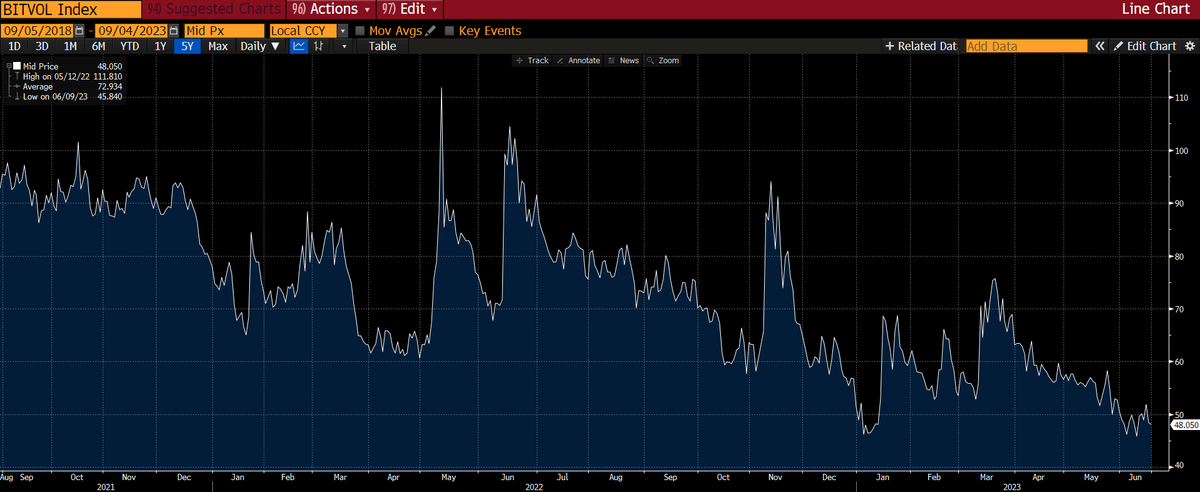The image size is (1200, 492).
Task: Select the 5Y range tab
Action: [188, 46]
